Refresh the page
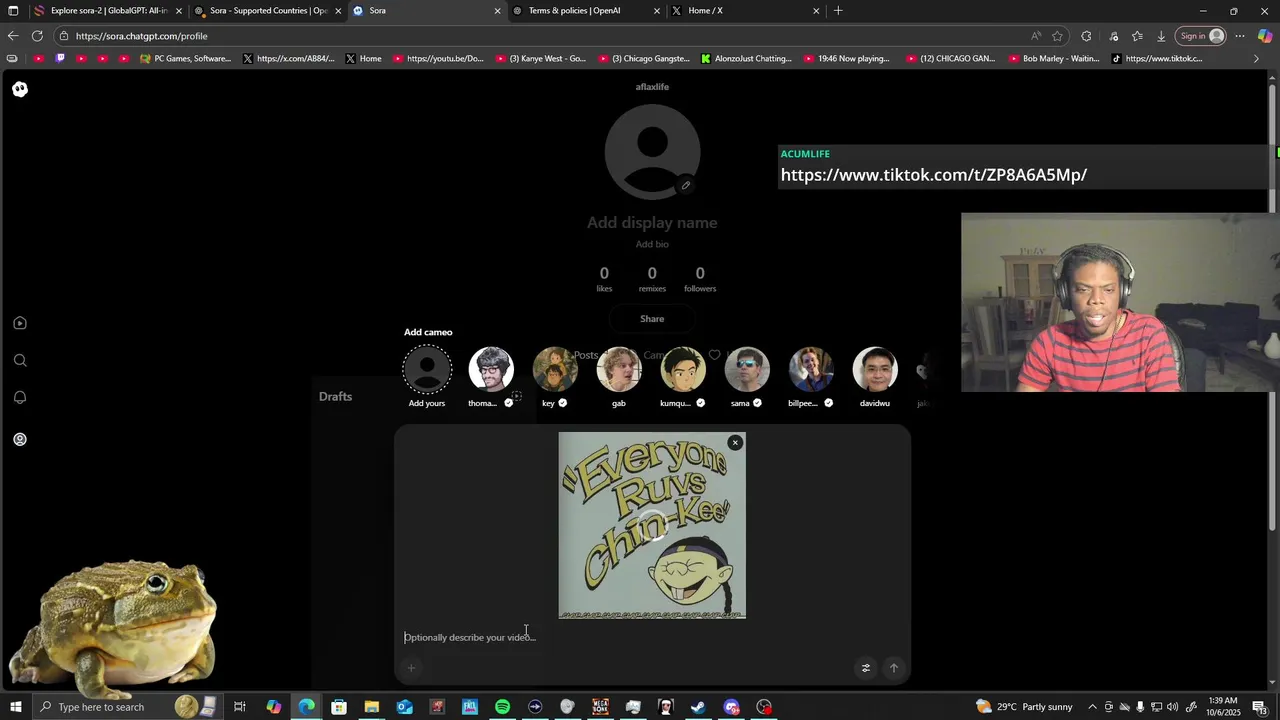This screenshot has width=1280, height=720. pyautogui.click(x=37, y=36)
